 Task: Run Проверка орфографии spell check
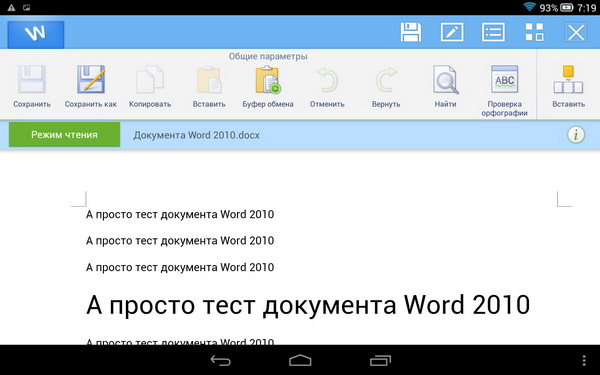(x=504, y=91)
